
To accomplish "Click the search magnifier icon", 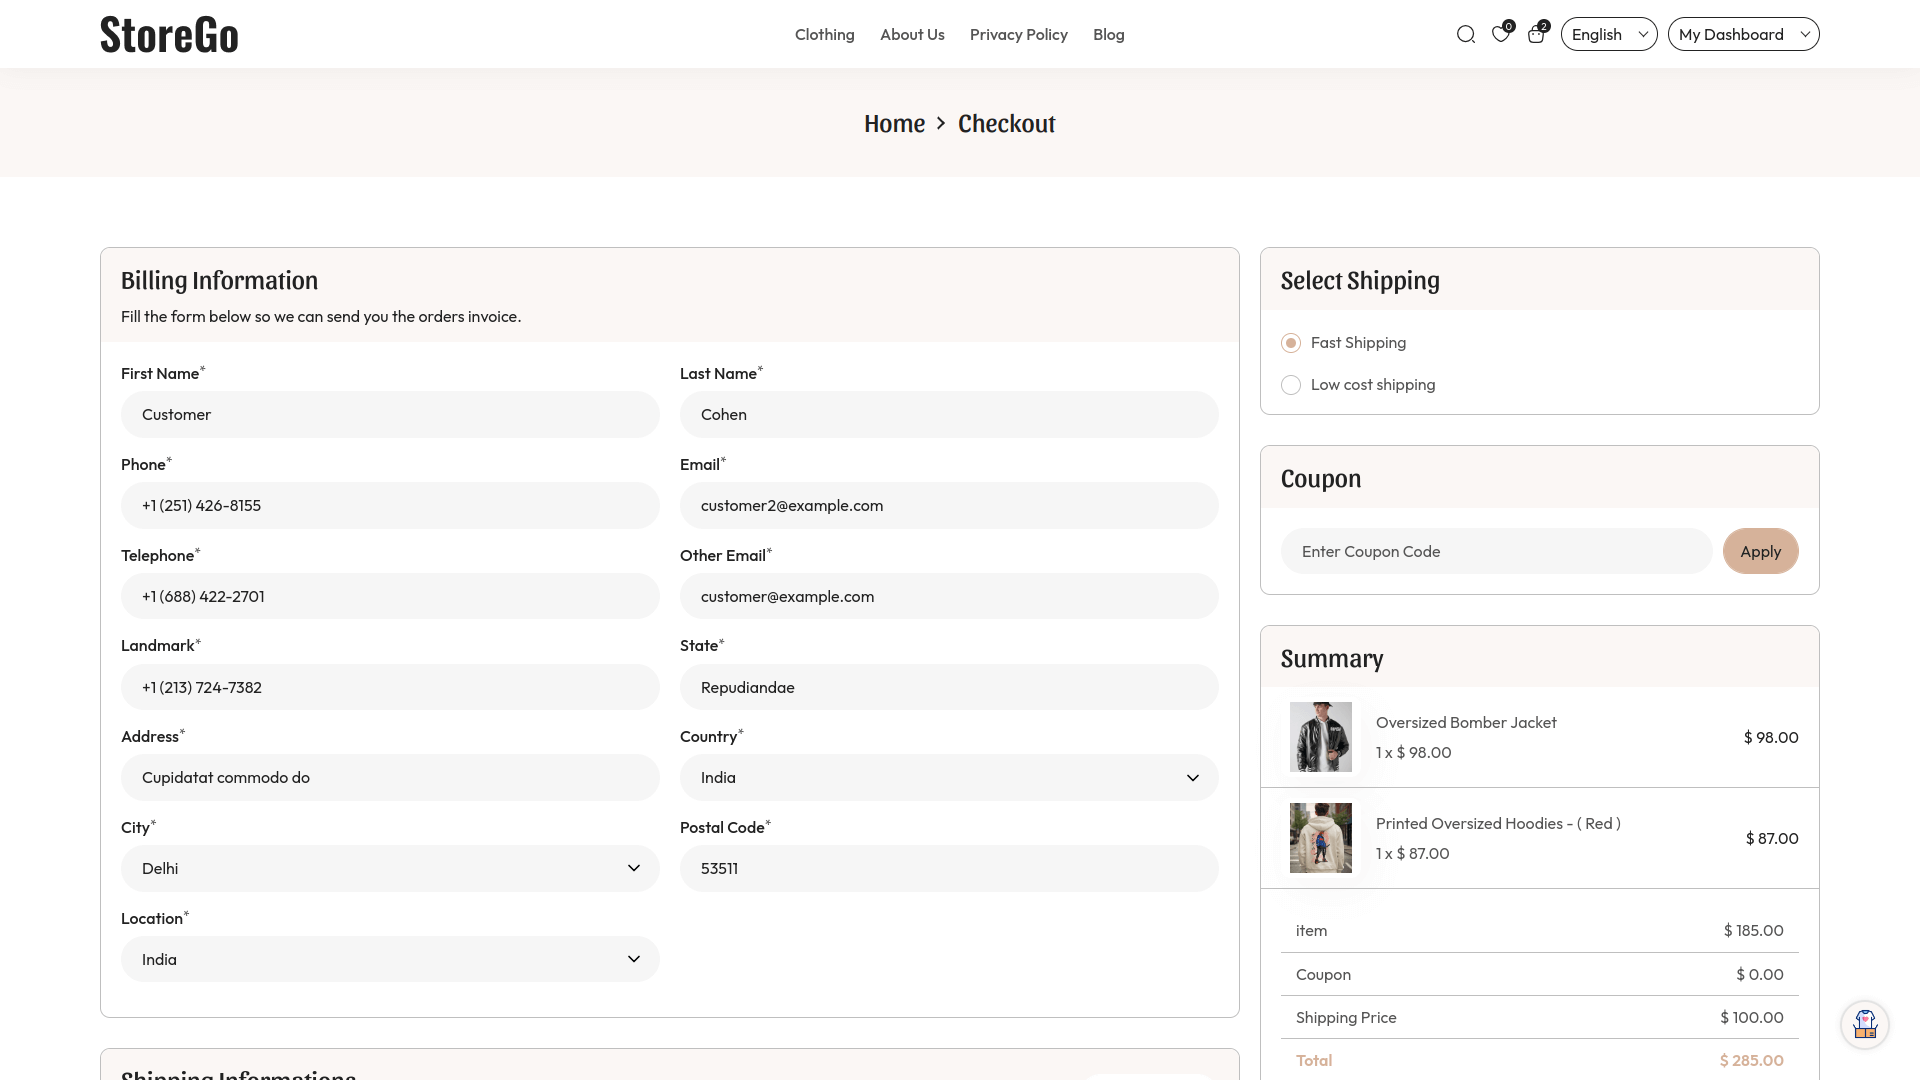I will (1466, 35).
